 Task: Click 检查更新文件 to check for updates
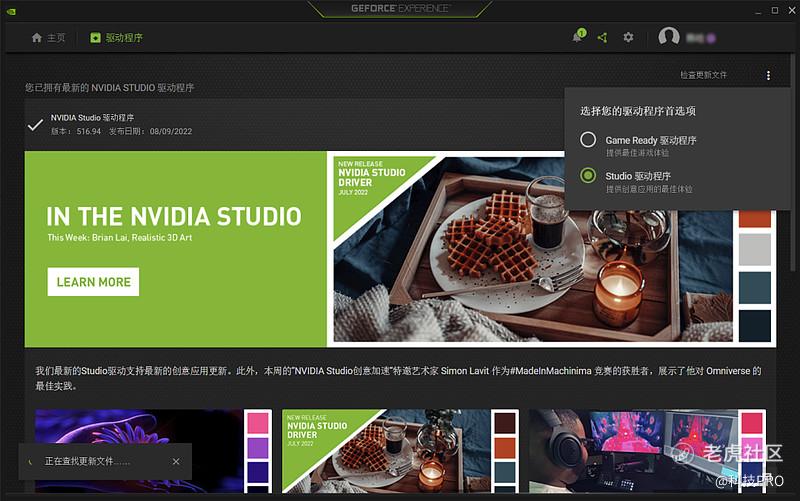(703, 75)
